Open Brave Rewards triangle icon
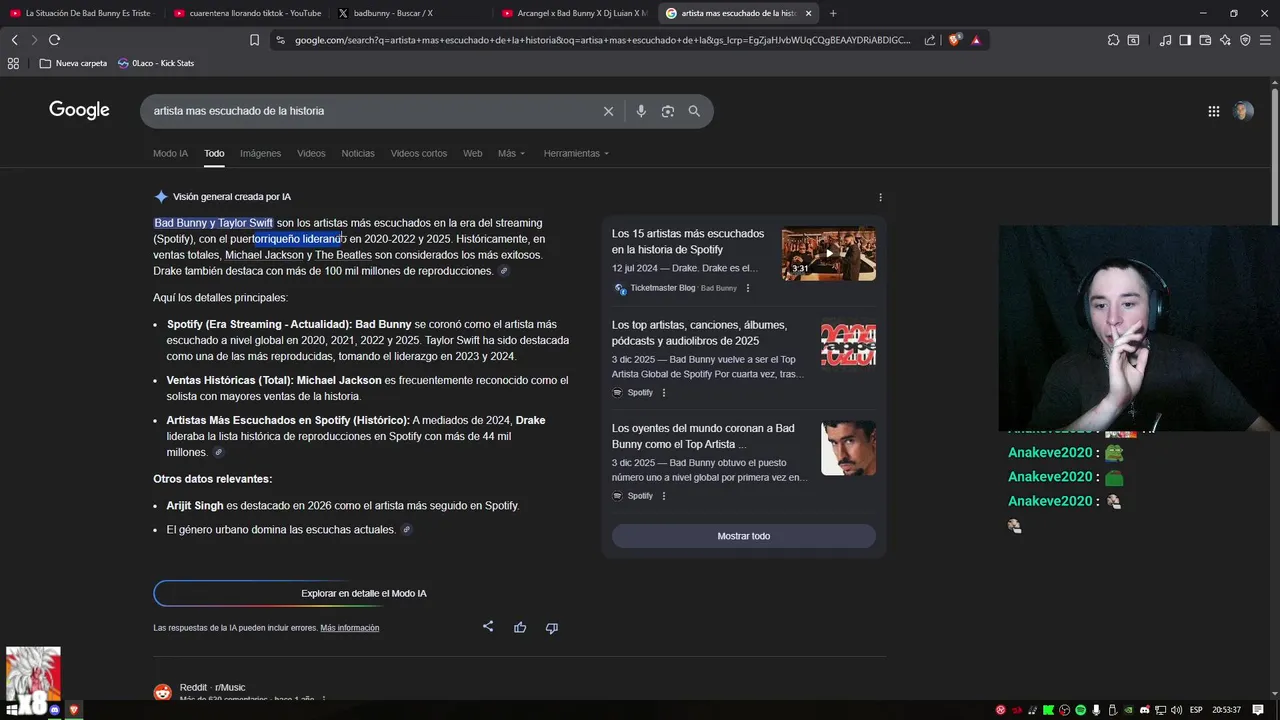This screenshot has height=720, width=1280. [975, 40]
